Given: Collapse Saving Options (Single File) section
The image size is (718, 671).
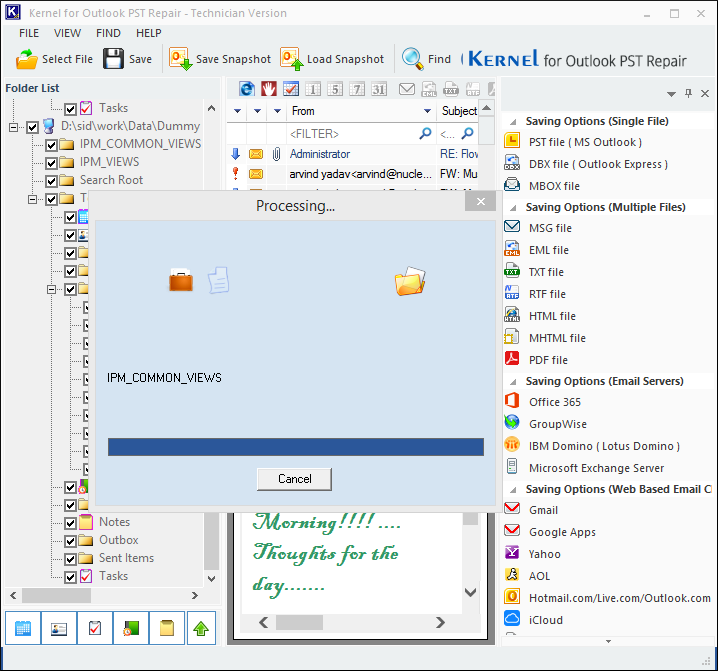Looking at the screenshot, I should pos(514,122).
